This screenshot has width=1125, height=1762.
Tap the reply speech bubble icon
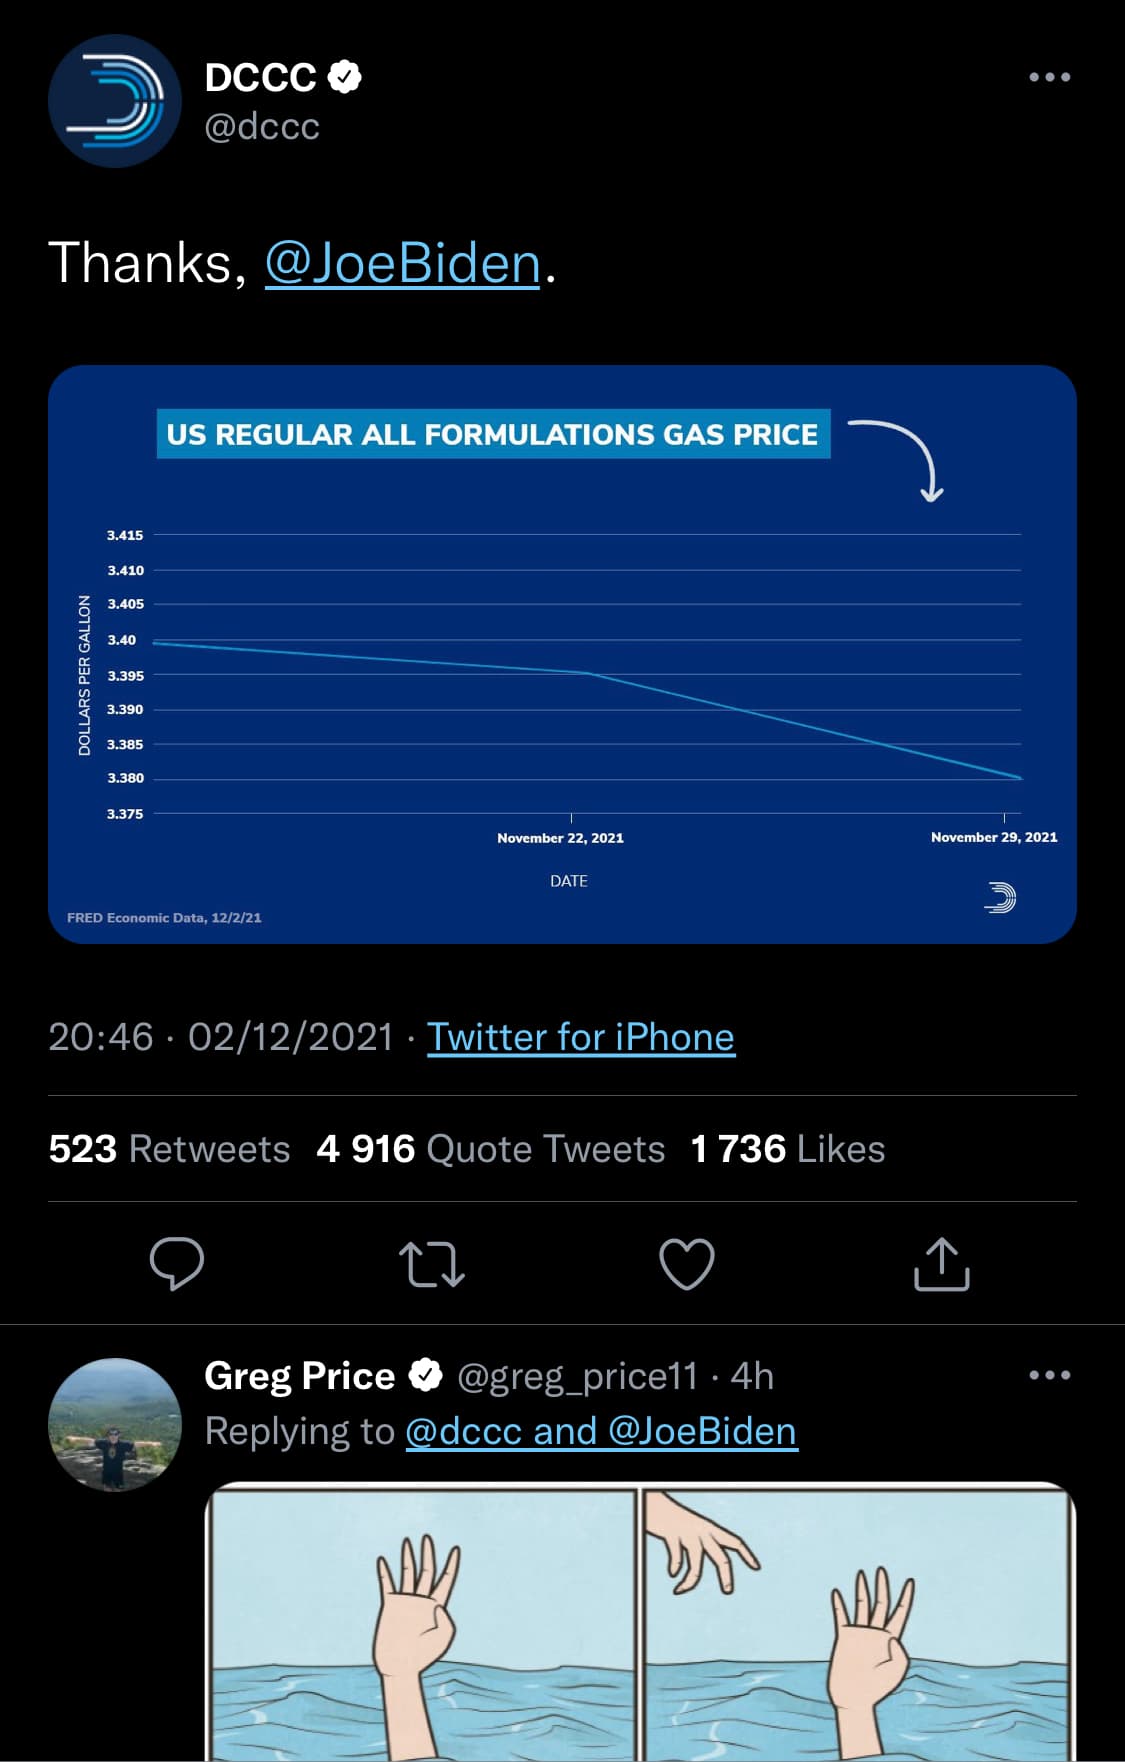point(177,1263)
